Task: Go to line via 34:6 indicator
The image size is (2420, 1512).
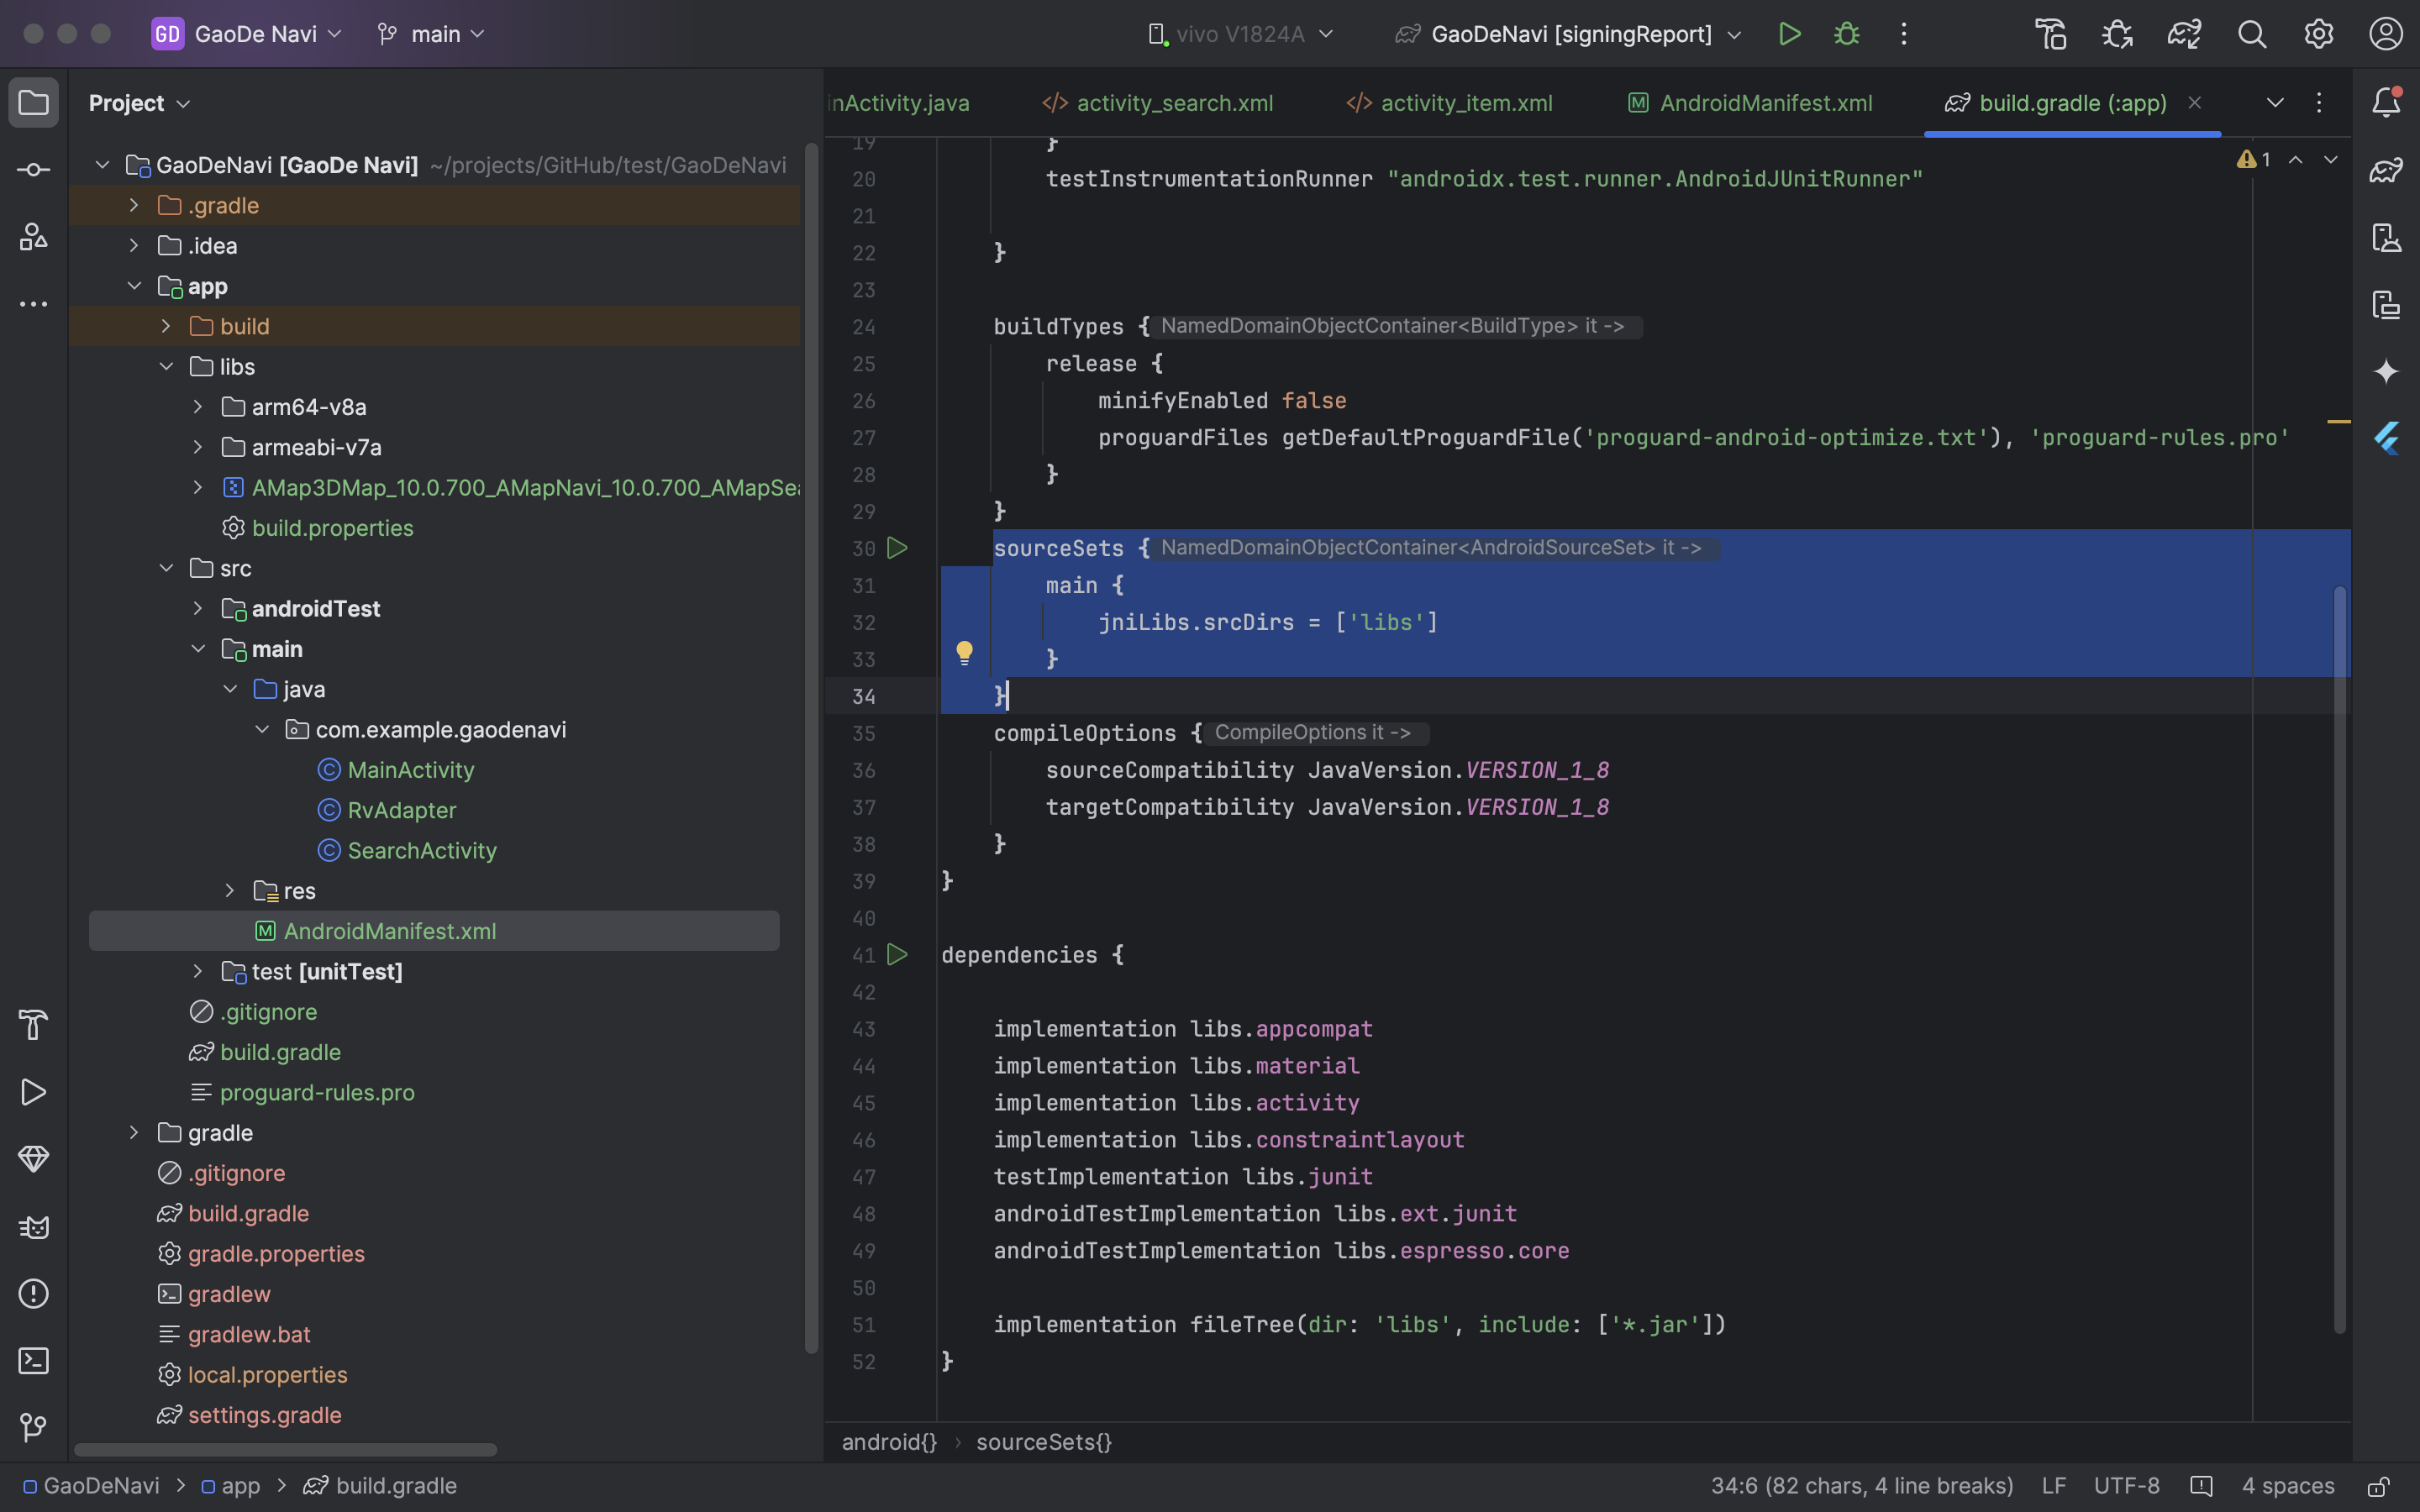Action: 1862,1486
